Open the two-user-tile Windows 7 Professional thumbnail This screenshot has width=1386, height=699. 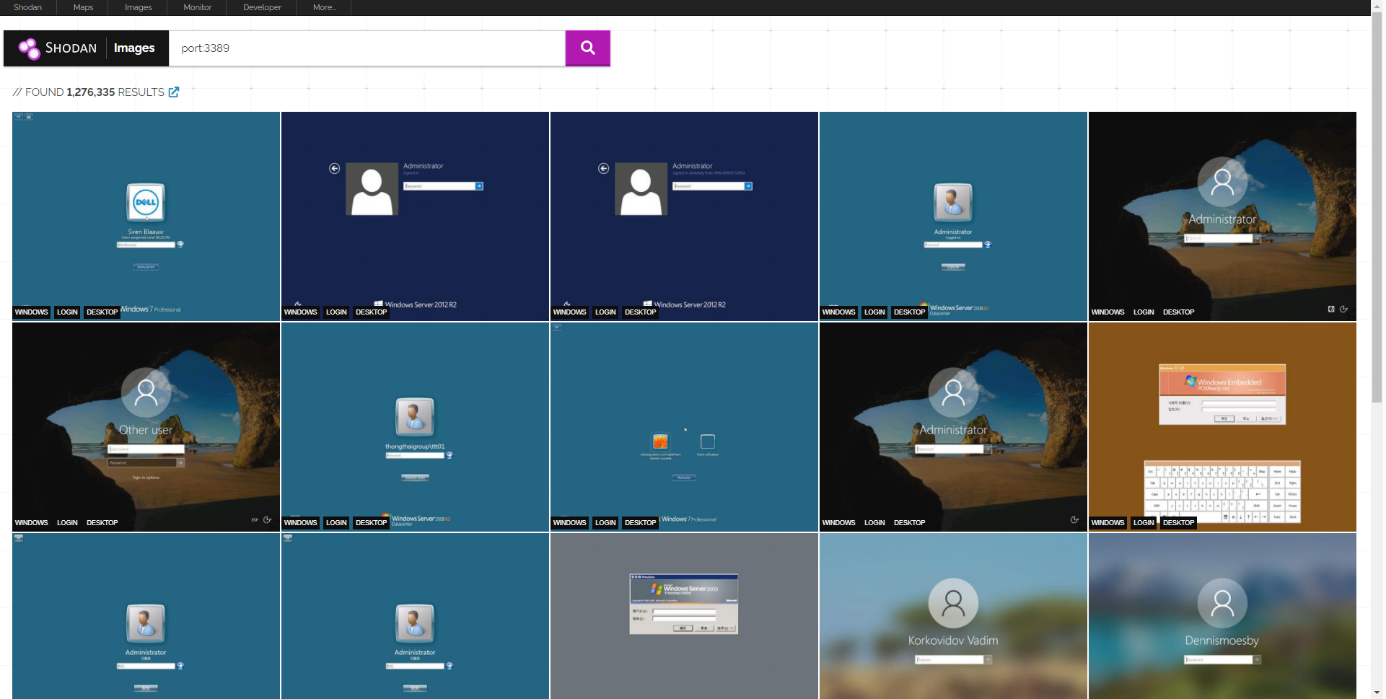(x=684, y=427)
